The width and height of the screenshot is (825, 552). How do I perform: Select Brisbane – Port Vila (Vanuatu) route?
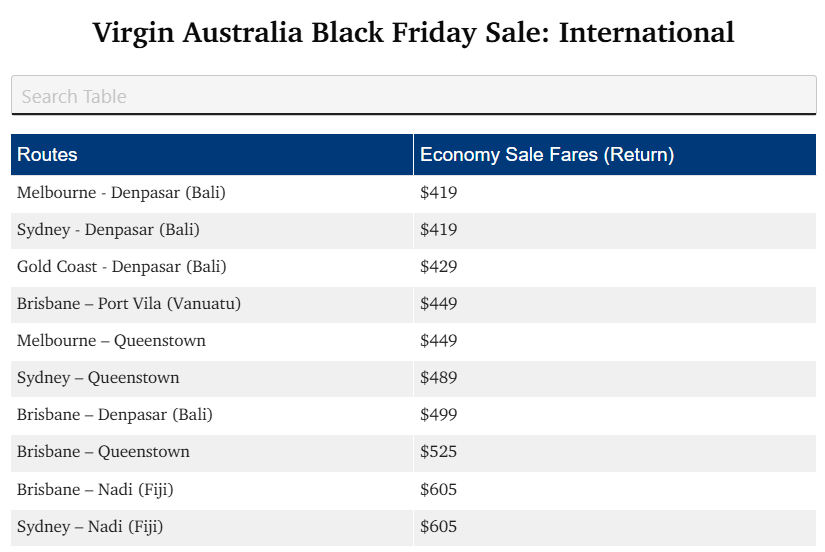[128, 304]
